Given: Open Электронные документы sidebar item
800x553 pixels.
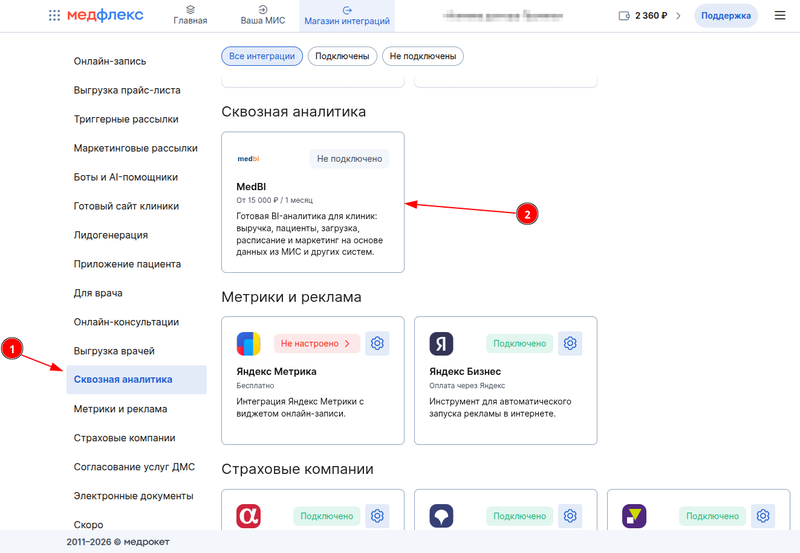Looking at the screenshot, I should point(133,496).
